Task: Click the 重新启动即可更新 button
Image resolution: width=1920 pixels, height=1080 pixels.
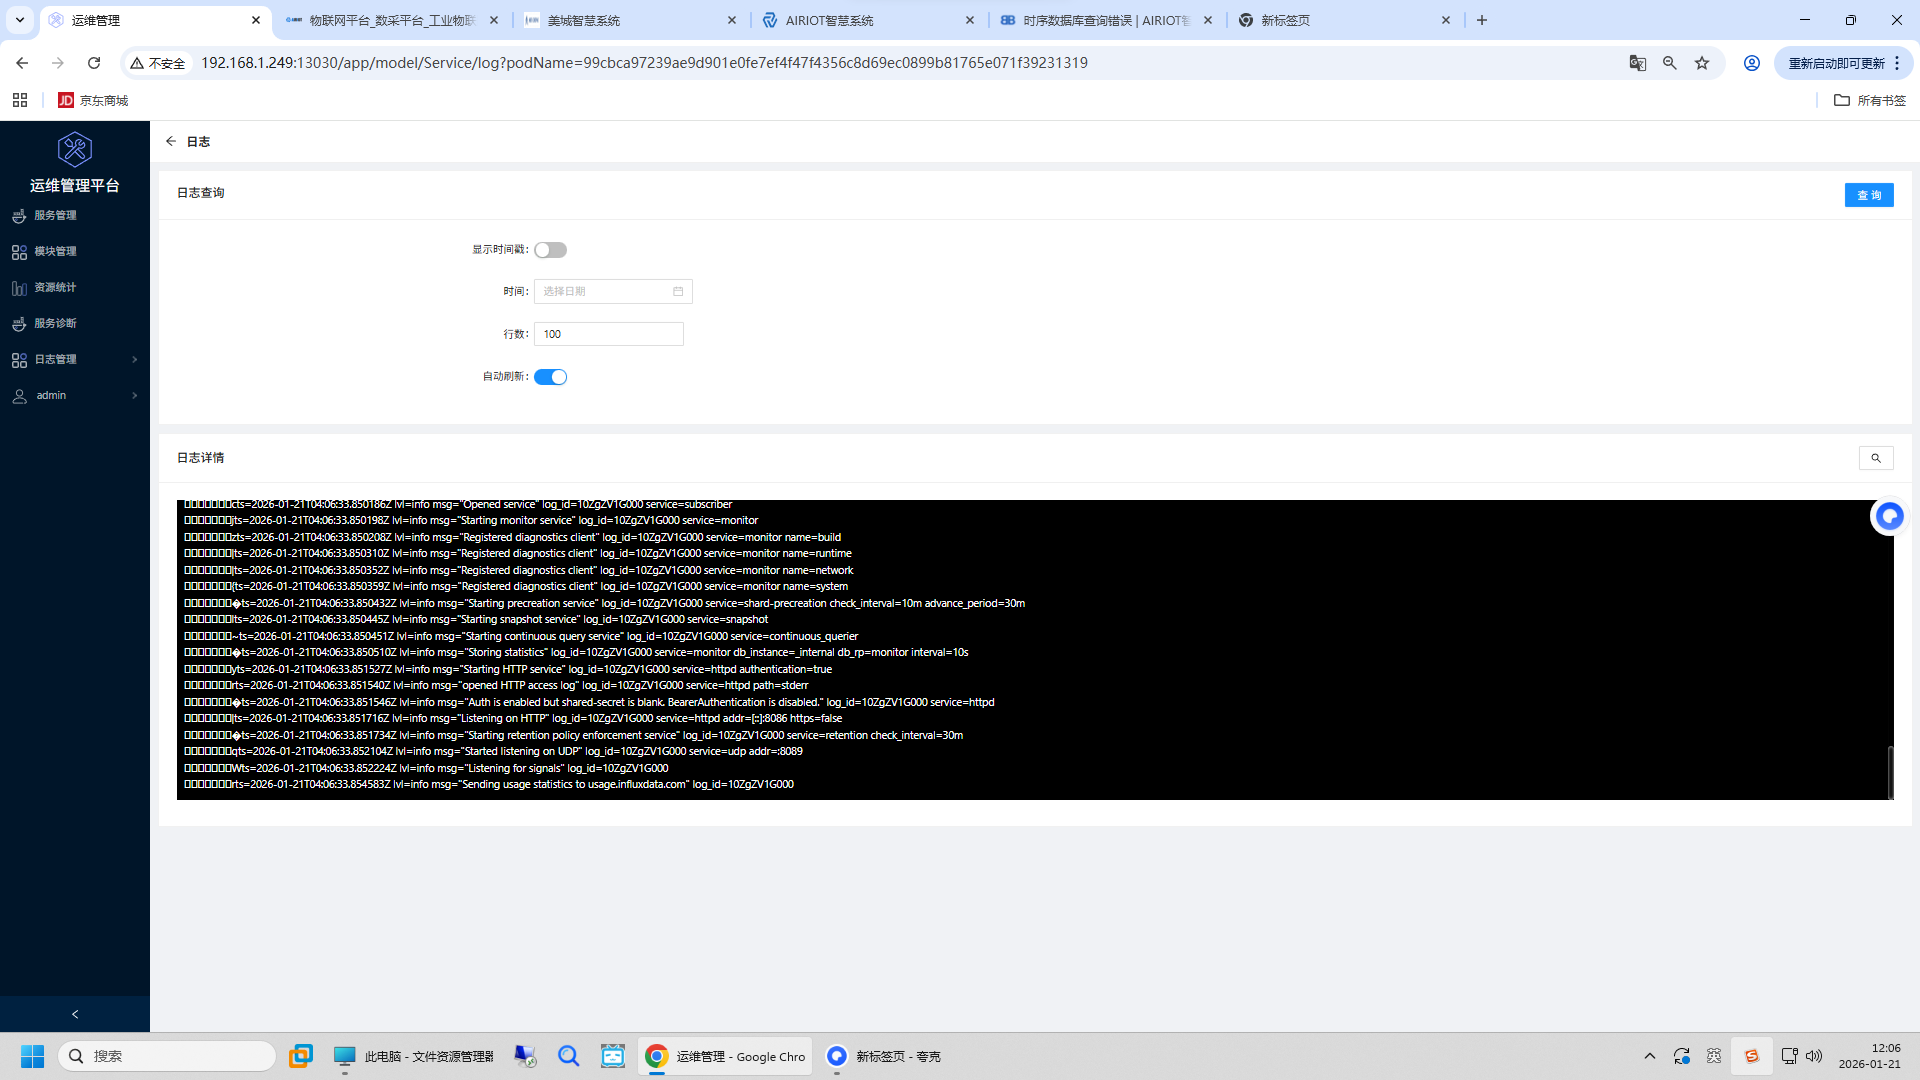Action: [1836, 63]
